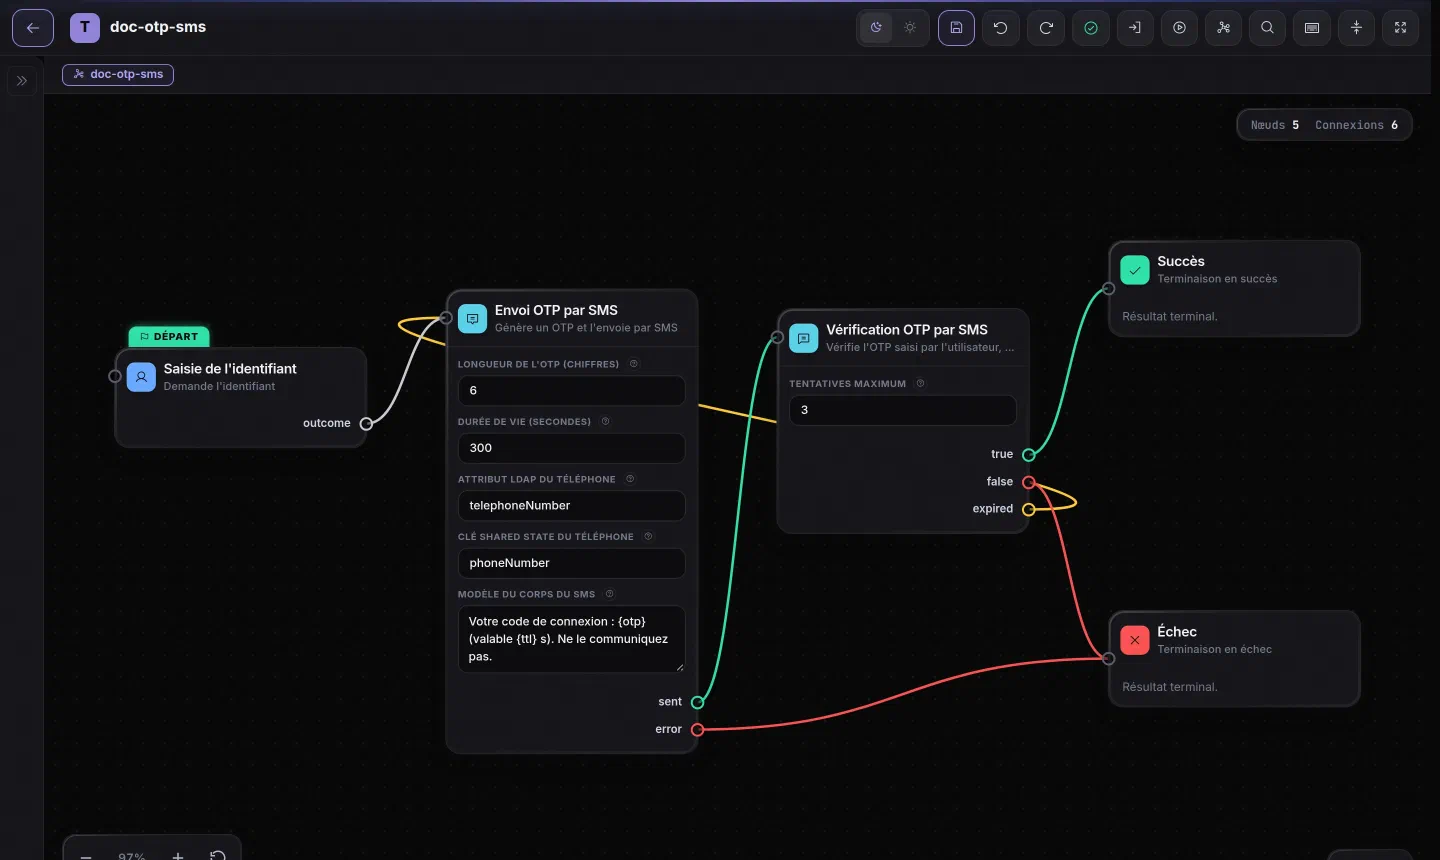This screenshot has width=1440, height=860.
Task: Click the SMS body template text area
Action: click(x=571, y=639)
